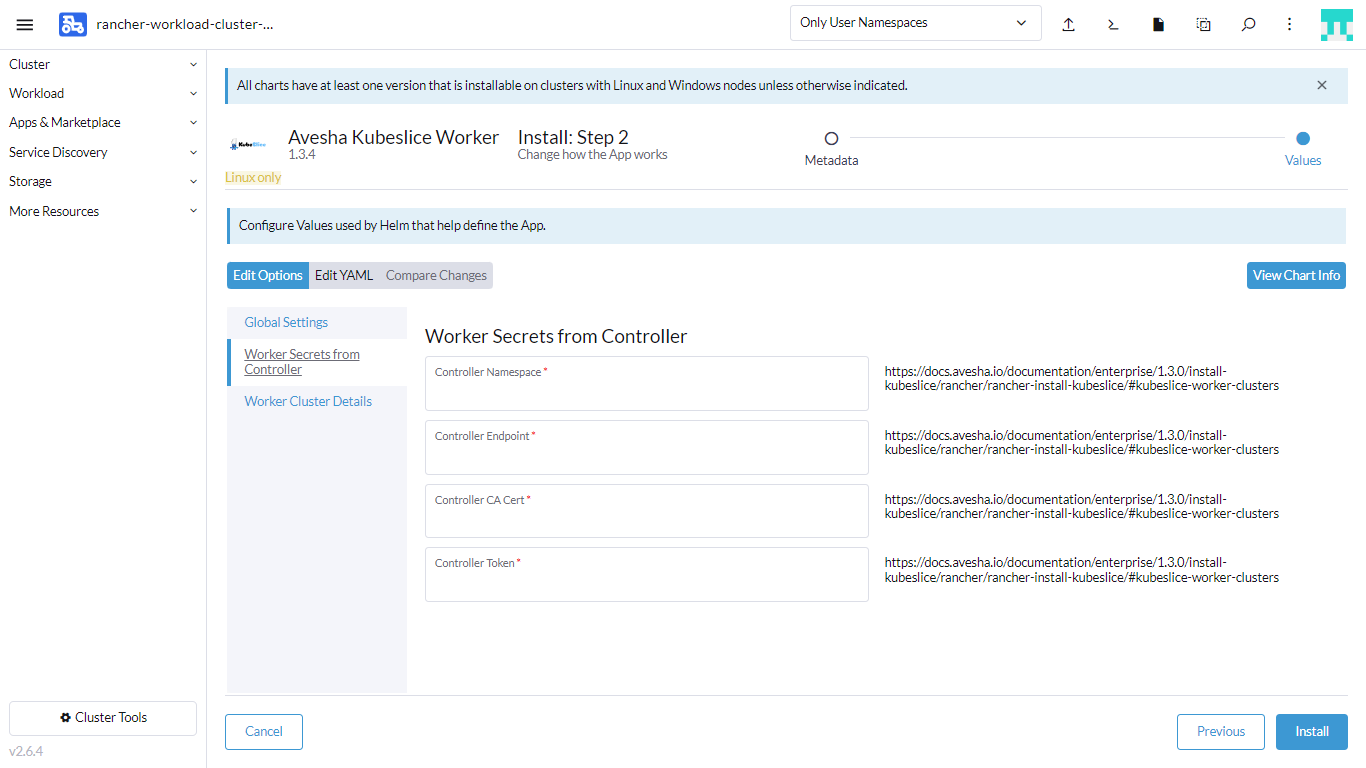Open the Worker Cluster Details section
The width and height of the screenshot is (1366, 768).
point(317,401)
